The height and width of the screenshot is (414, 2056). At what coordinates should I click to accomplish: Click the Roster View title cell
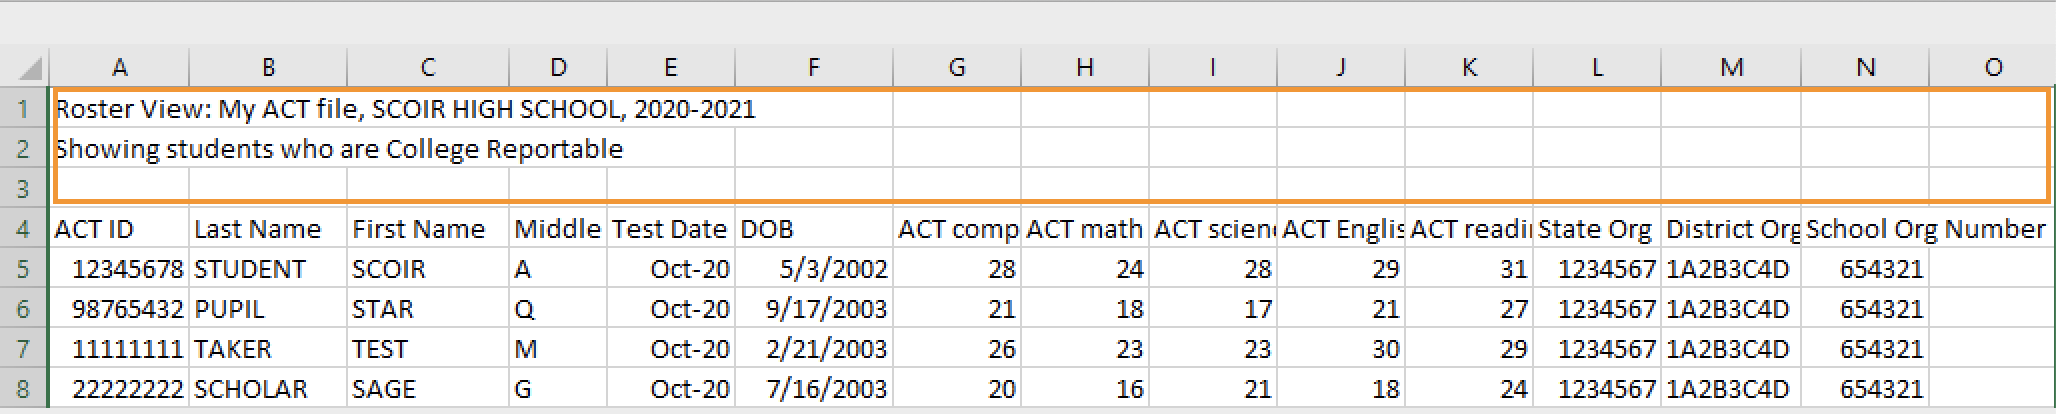coord(120,109)
